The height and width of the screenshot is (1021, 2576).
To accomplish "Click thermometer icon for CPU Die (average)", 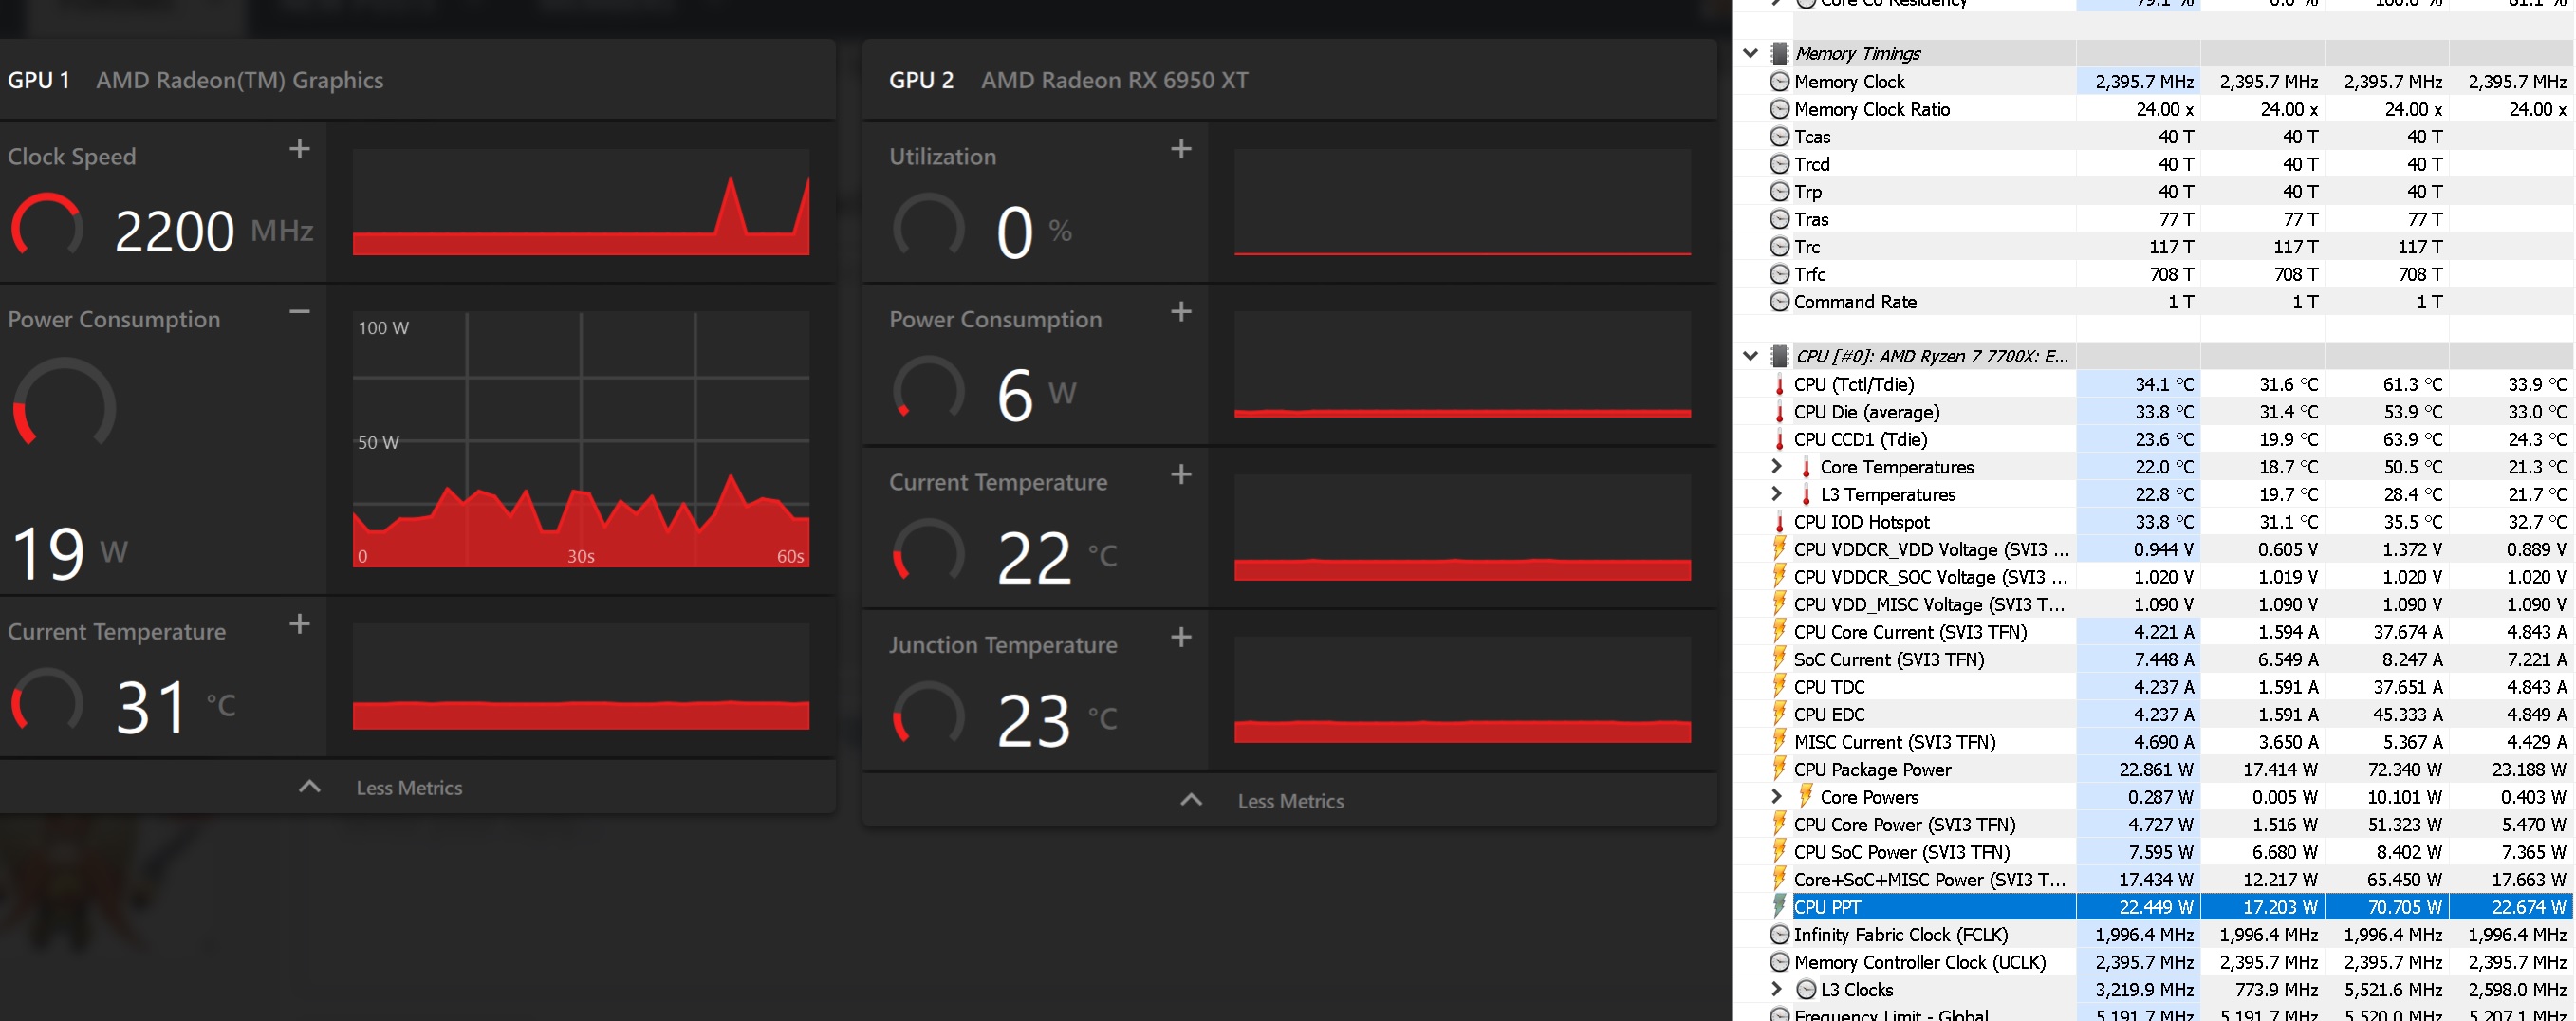I will point(1779,411).
